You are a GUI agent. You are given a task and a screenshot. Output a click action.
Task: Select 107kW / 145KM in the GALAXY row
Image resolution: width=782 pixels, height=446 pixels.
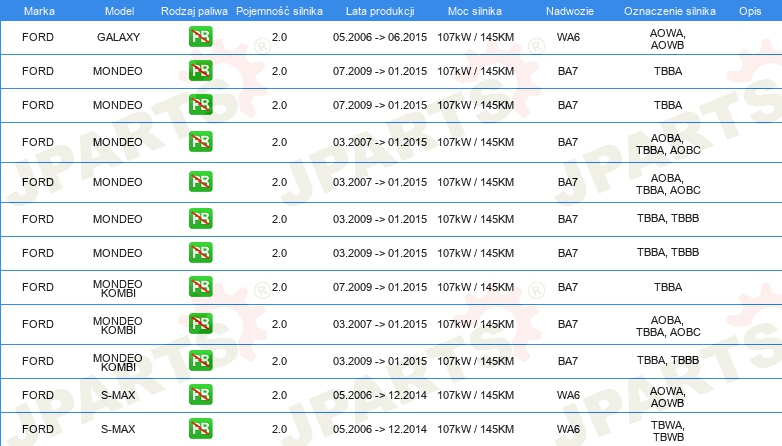476,37
